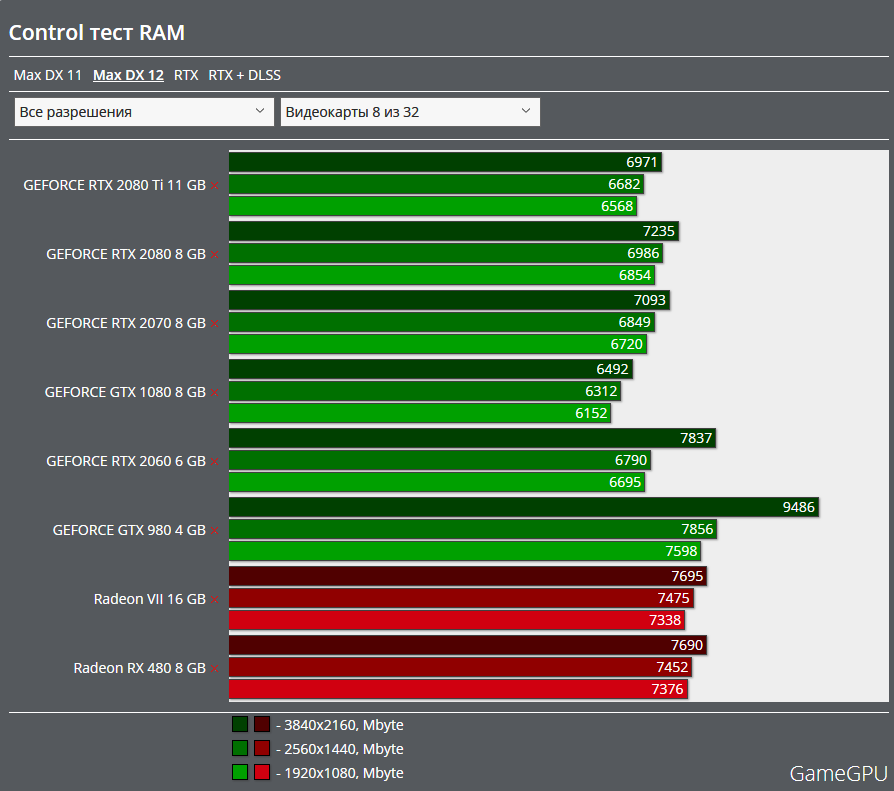Click the 7690 bar for Radeon RX 480
The image size is (894, 791).
[x=468, y=645]
